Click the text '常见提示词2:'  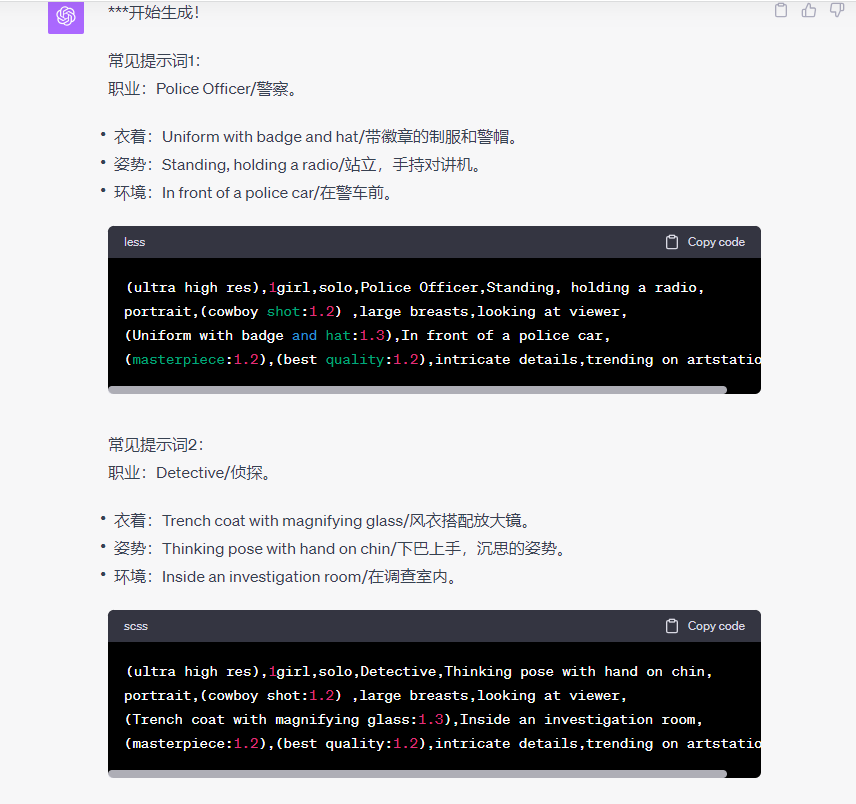pyautogui.click(x=156, y=445)
